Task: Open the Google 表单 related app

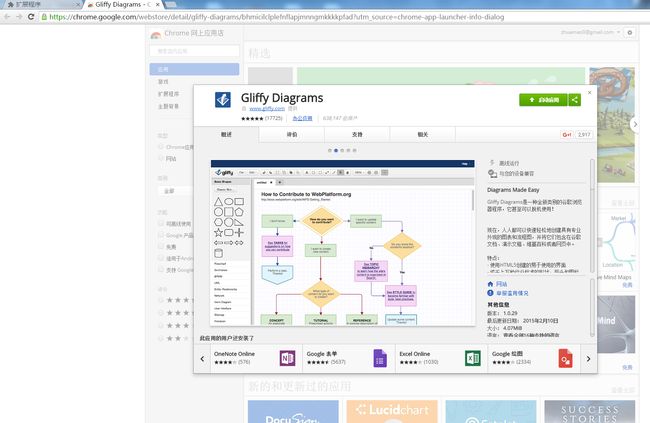Action: click(x=349, y=359)
